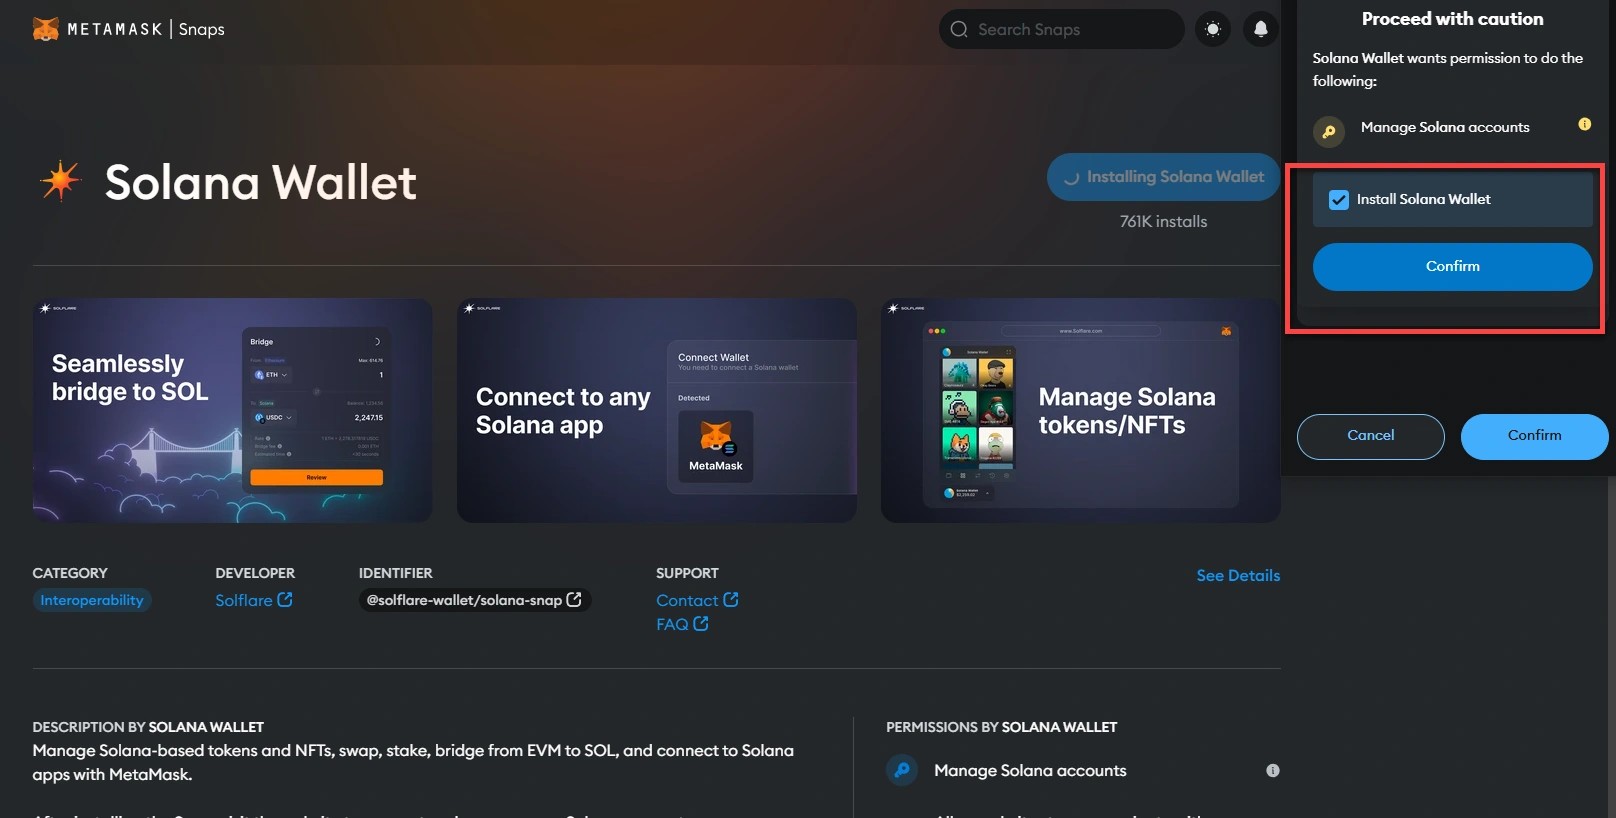The width and height of the screenshot is (1616, 818).
Task: Click the external link icon beside solana-snap identifier
Action: click(574, 599)
